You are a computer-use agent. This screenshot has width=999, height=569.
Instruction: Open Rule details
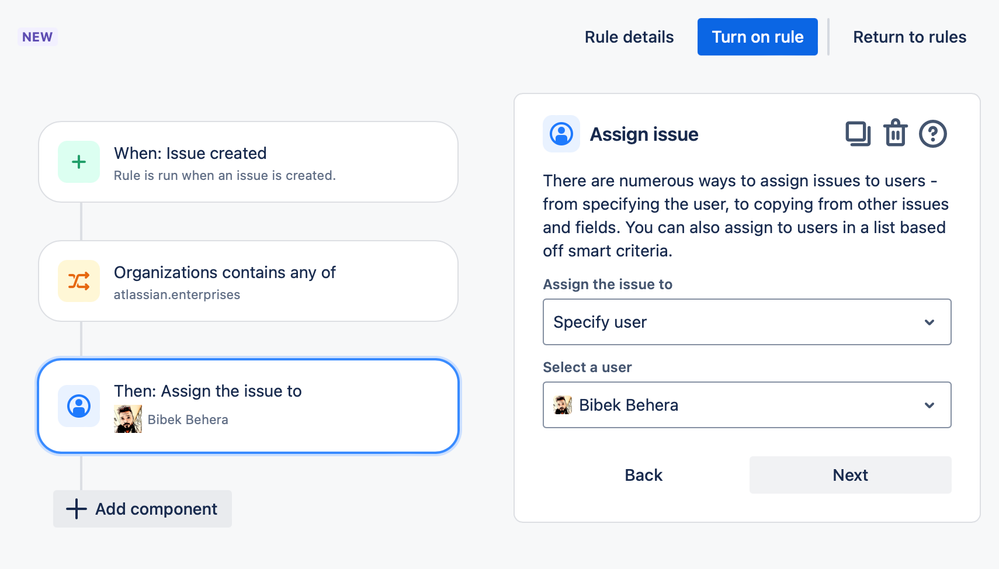click(x=629, y=37)
